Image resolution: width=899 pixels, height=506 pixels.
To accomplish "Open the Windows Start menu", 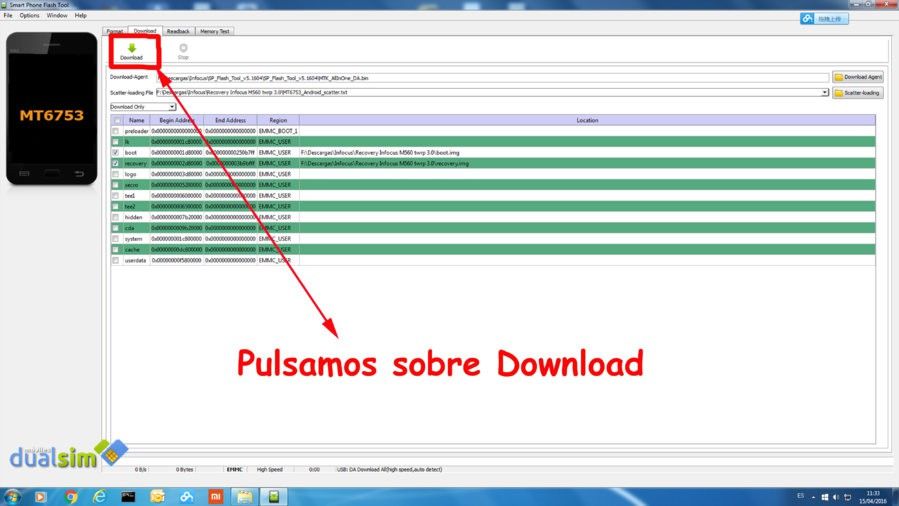I will pyautogui.click(x=11, y=496).
